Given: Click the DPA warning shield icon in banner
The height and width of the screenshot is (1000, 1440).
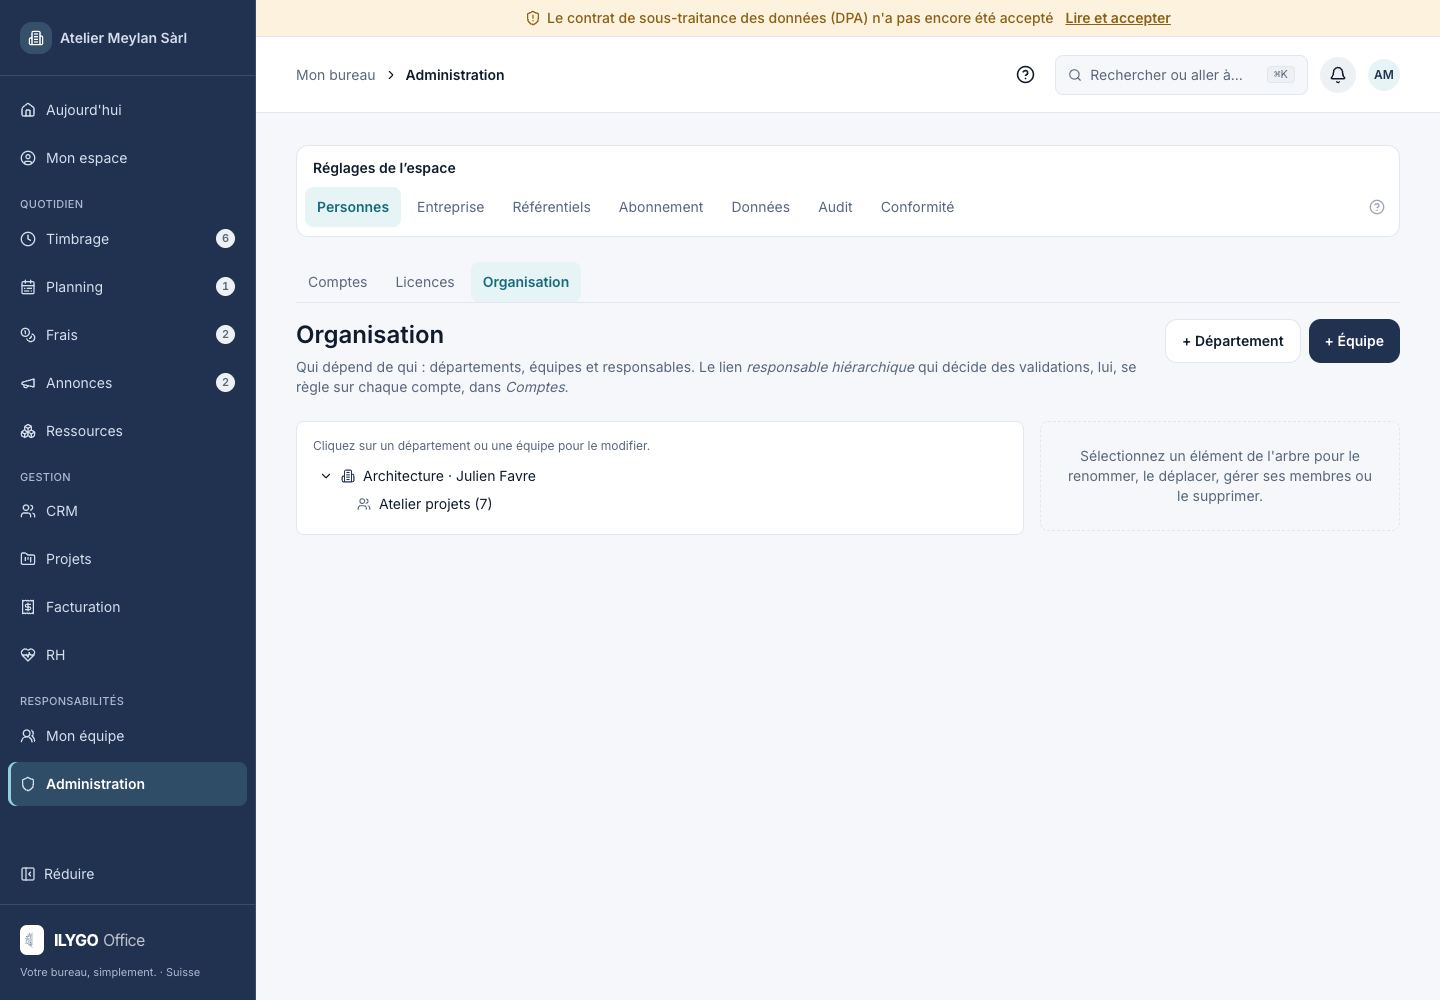Looking at the screenshot, I should pyautogui.click(x=533, y=18).
